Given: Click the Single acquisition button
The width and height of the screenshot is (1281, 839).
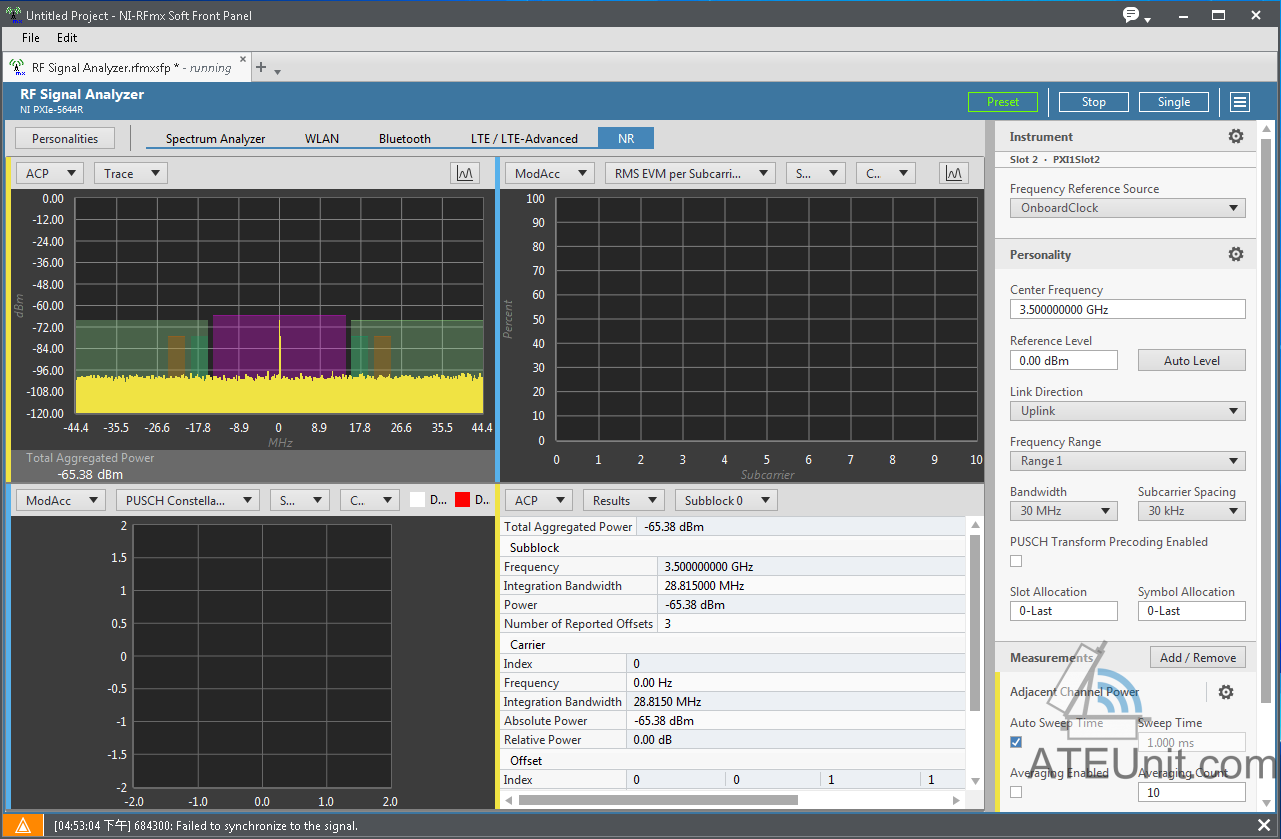Looking at the screenshot, I should point(1174,102).
